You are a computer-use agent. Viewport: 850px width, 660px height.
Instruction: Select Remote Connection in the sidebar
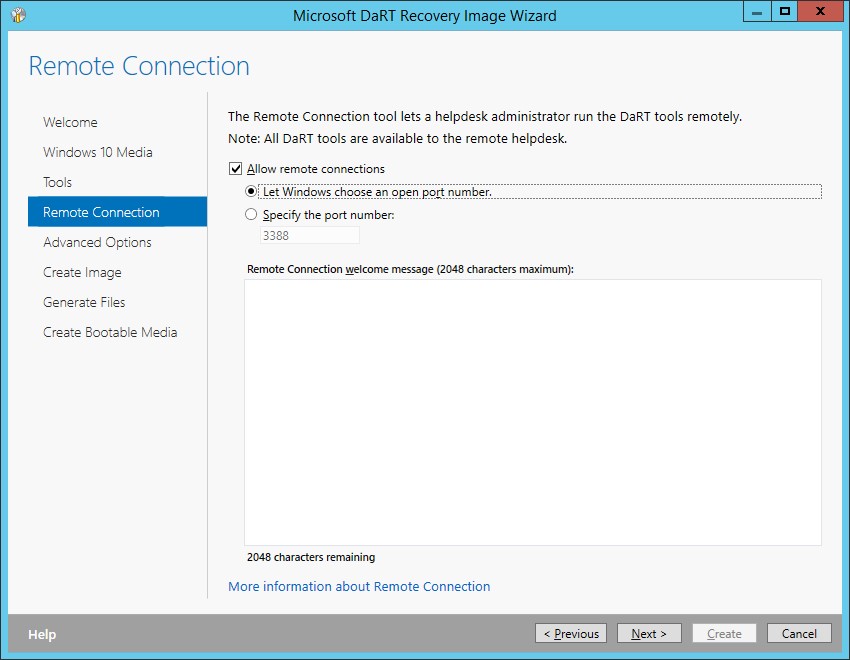[101, 212]
